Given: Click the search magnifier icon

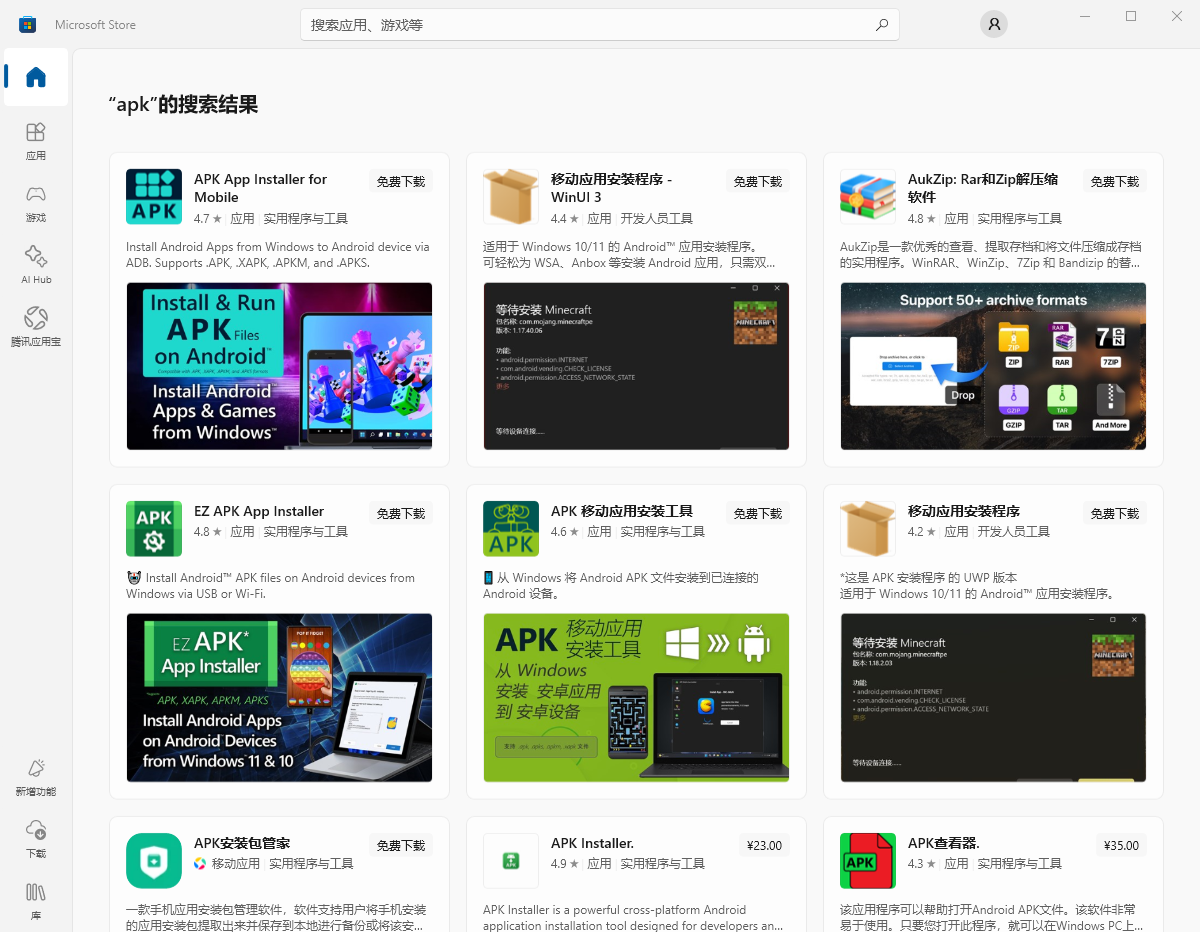Looking at the screenshot, I should [x=881, y=25].
